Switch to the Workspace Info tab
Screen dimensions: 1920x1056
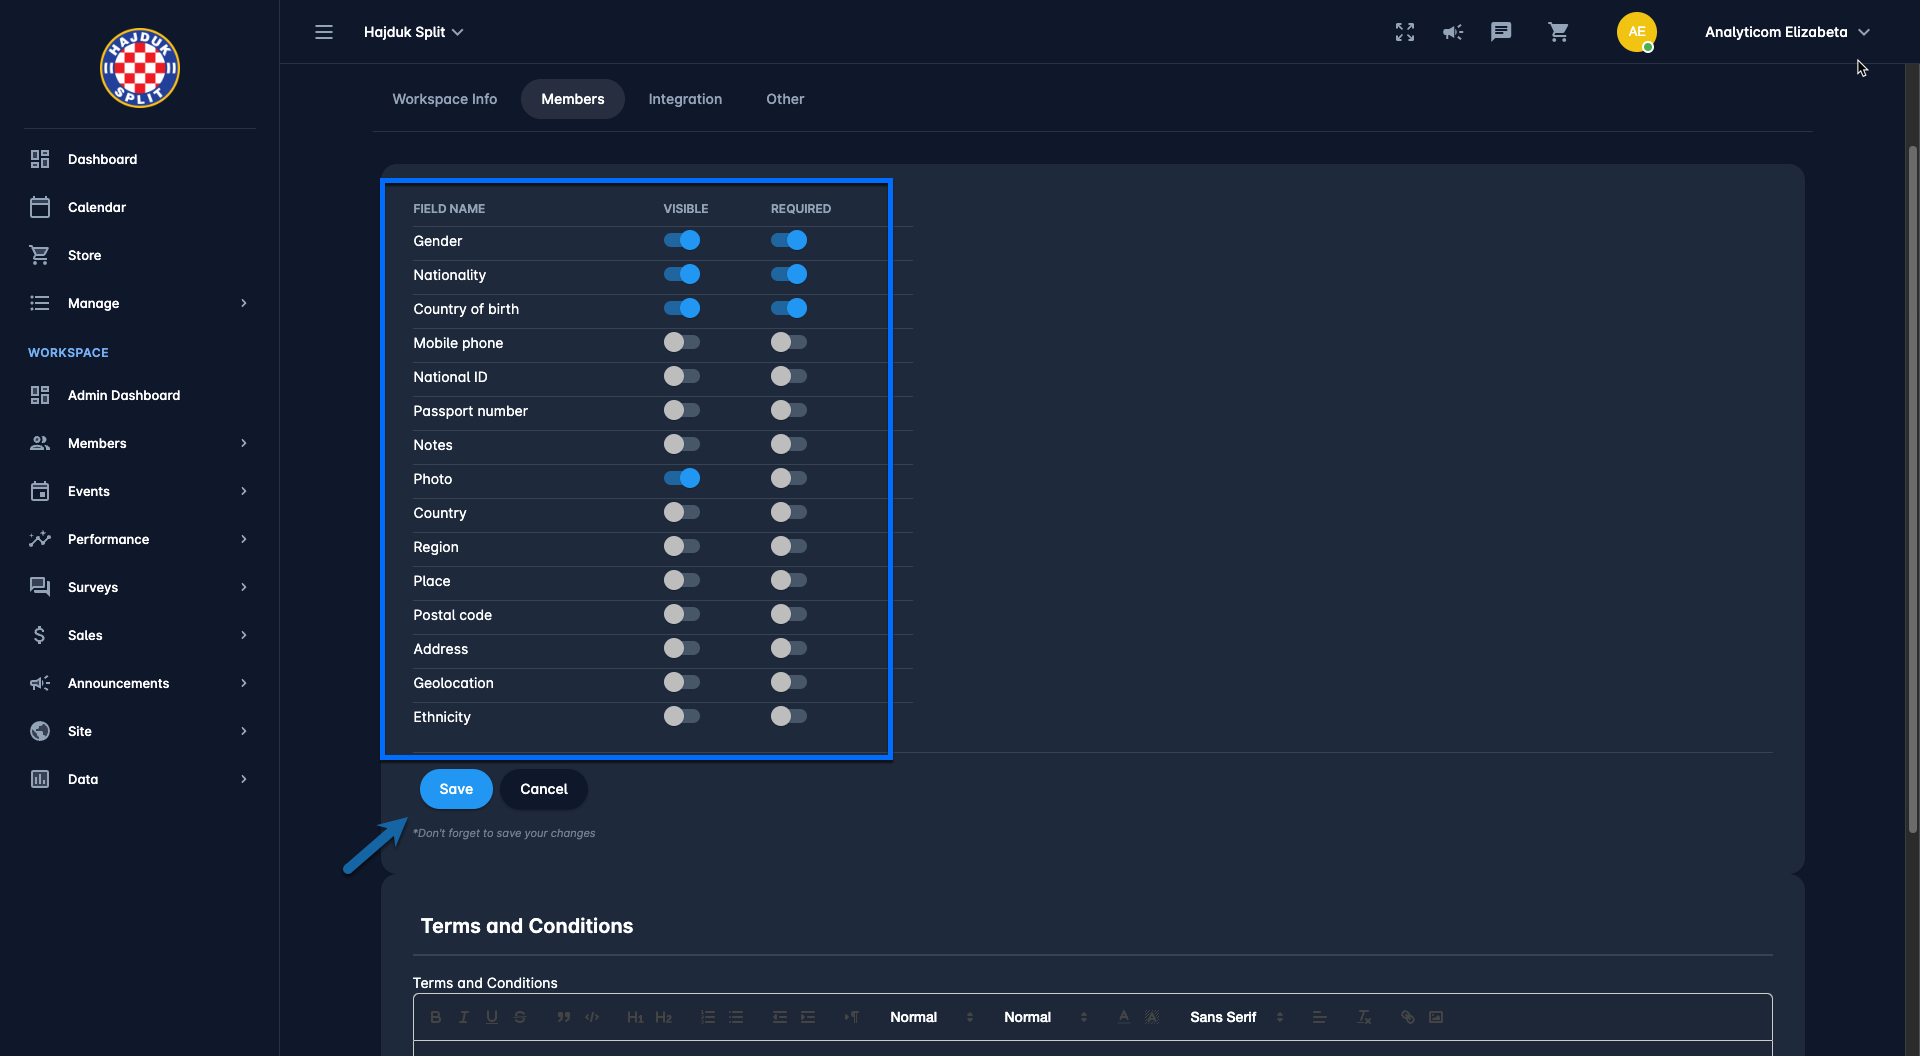point(444,99)
